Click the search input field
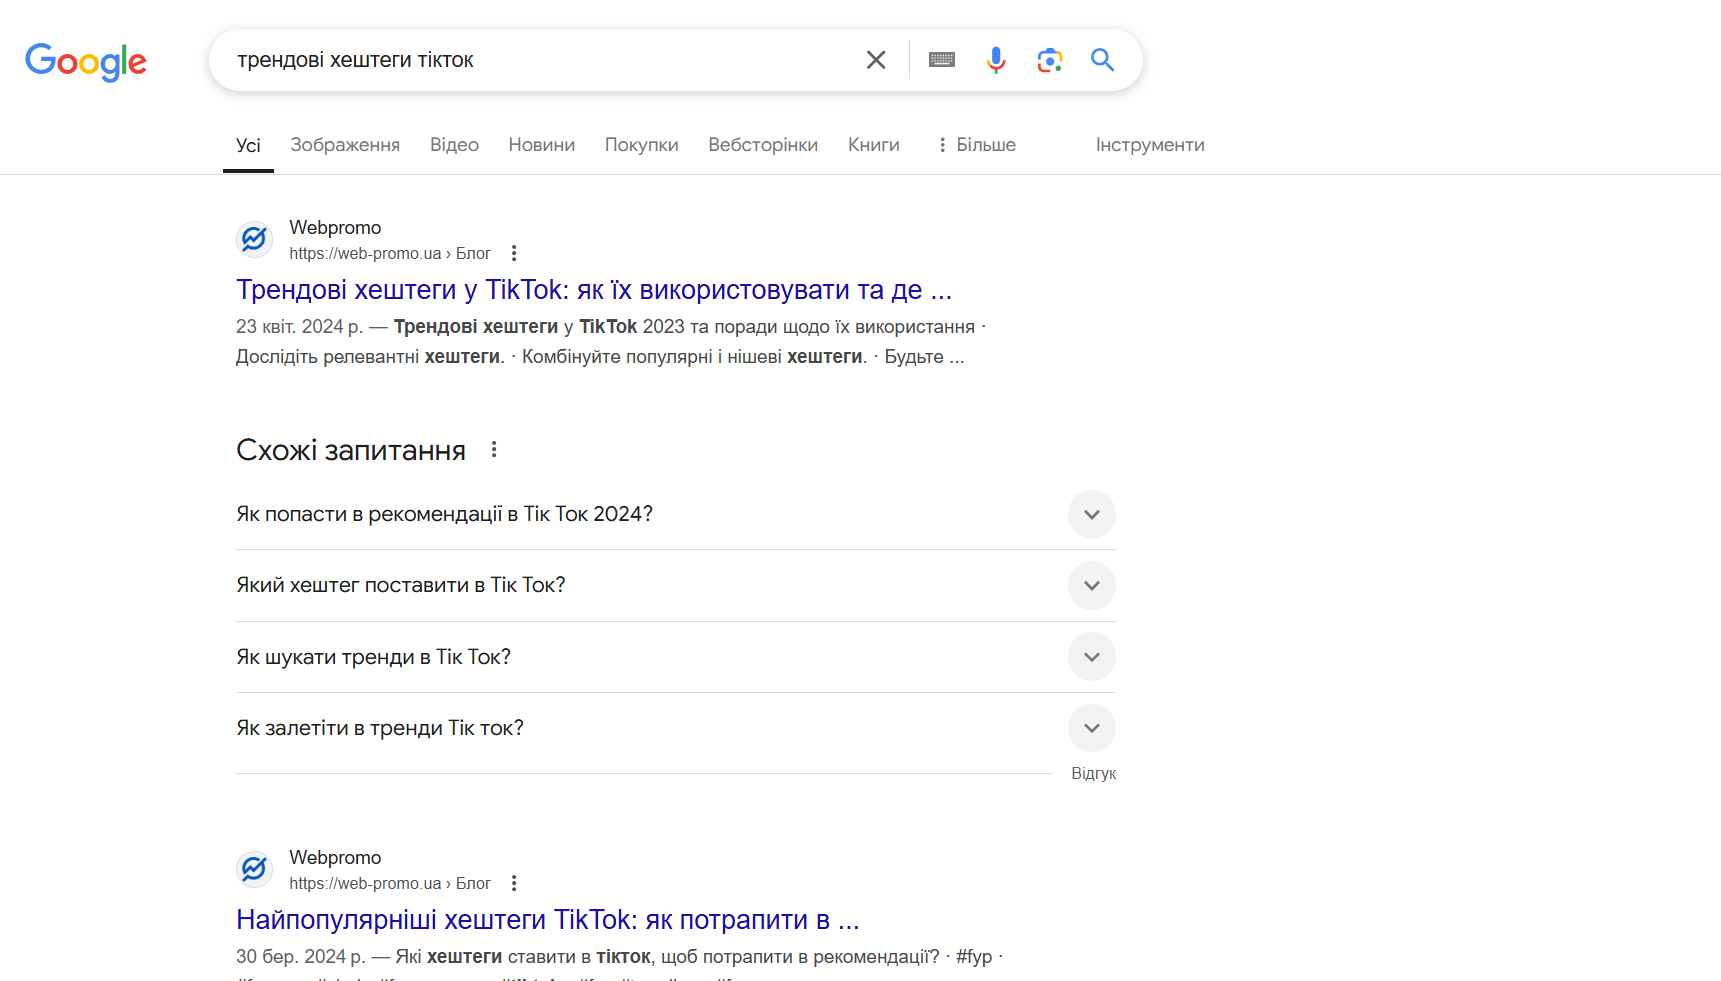The width and height of the screenshot is (1721, 981). click(x=540, y=60)
